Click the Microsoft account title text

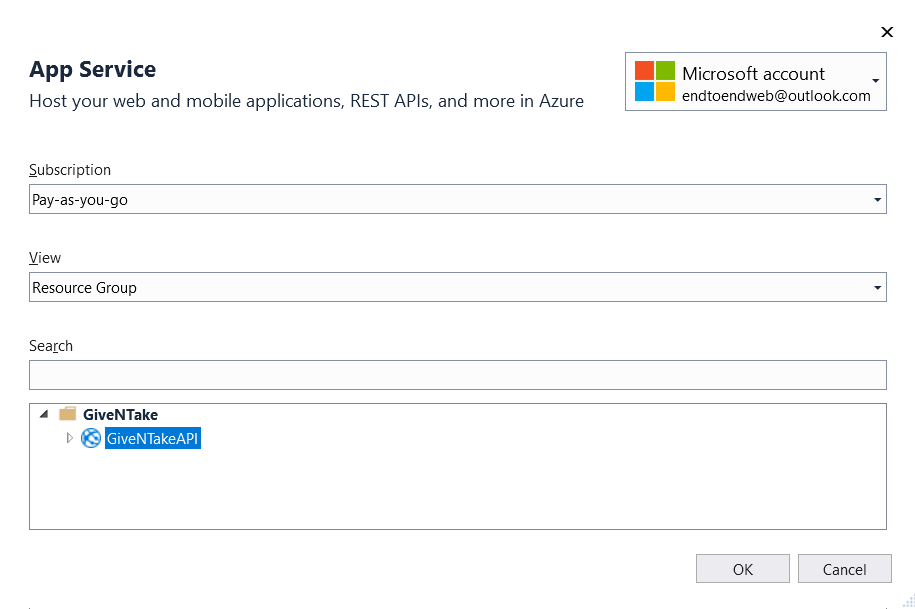pos(753,74)
